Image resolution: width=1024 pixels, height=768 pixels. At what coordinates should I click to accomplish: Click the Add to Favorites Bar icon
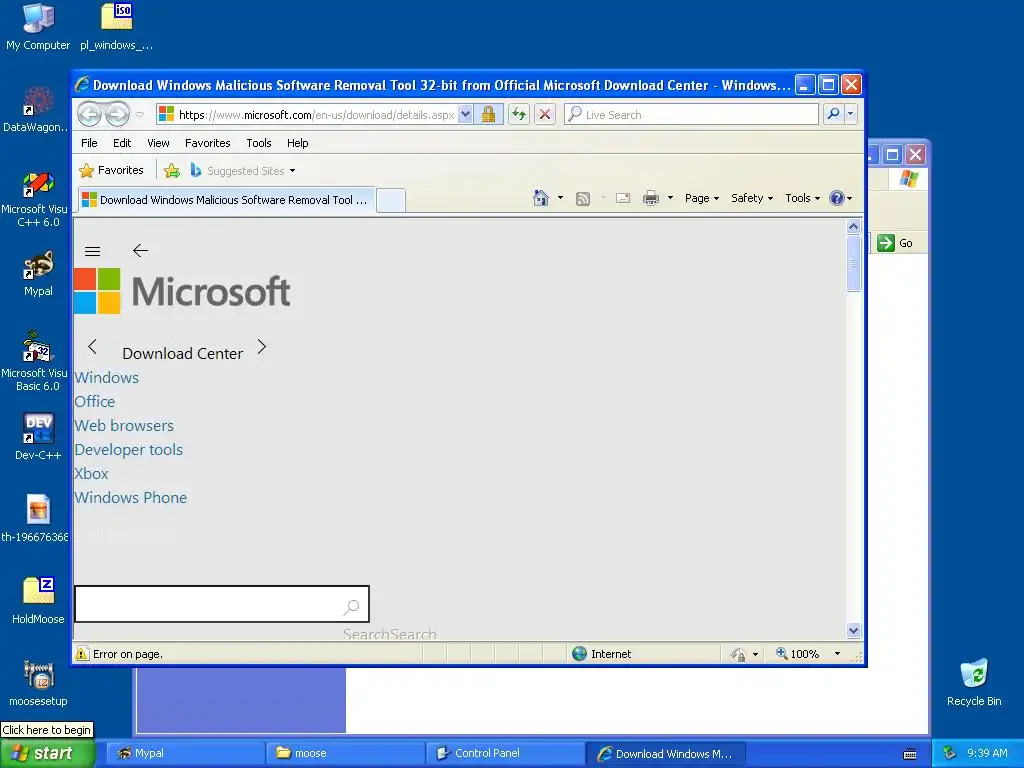tap(172, 170)
